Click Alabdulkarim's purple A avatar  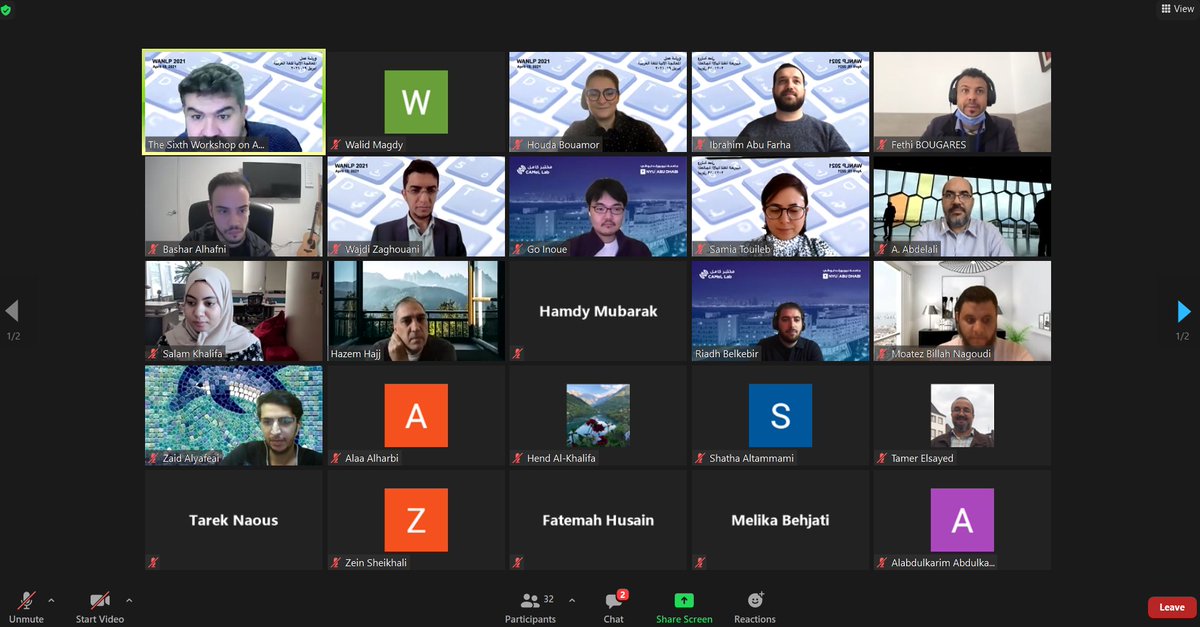pos(962,520)
